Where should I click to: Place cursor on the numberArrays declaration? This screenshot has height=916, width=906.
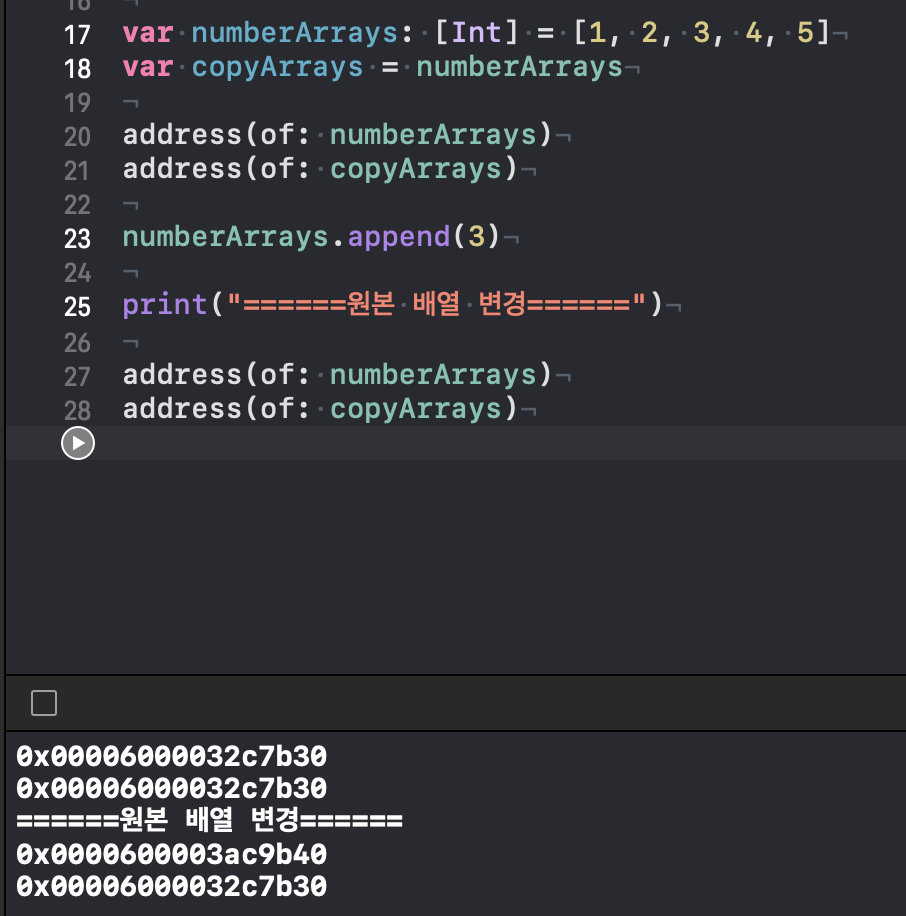point(293,32)
